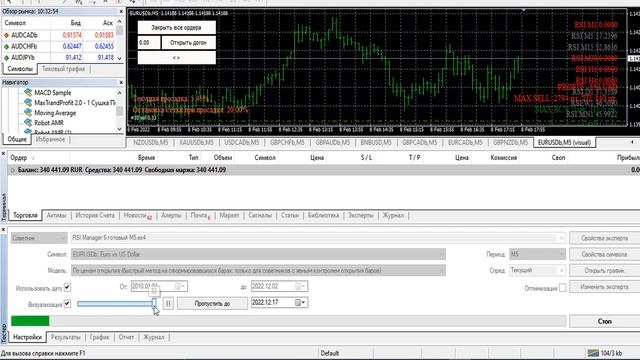Click the Открыть график button
This screenshot has height=360, width=640.
click(604, 270)
